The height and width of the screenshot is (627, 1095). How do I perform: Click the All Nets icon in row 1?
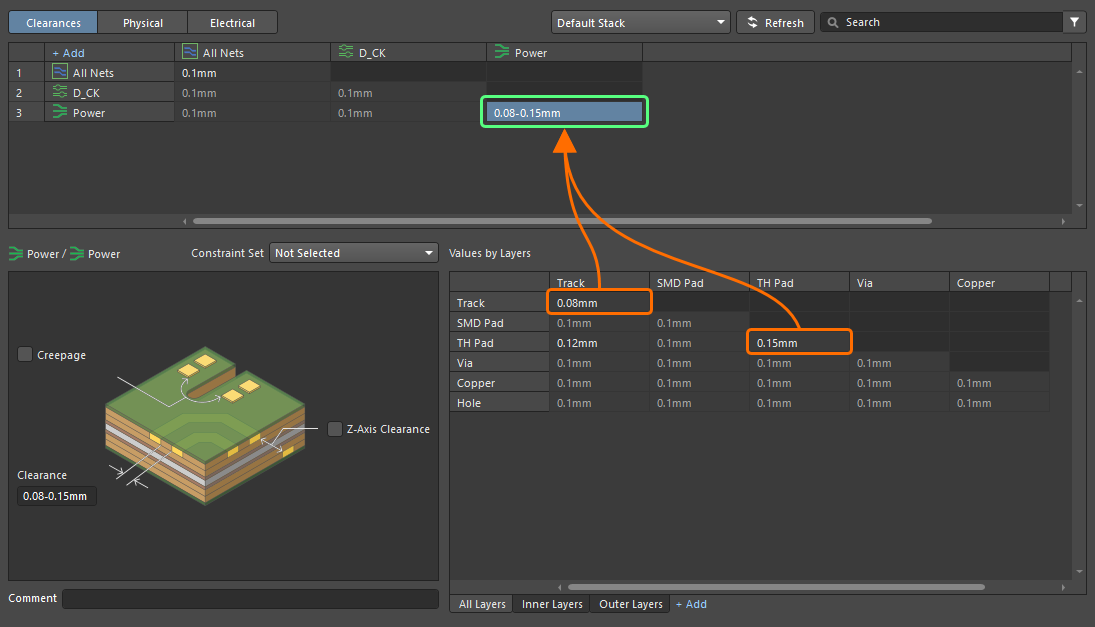[x=60, y=72]
